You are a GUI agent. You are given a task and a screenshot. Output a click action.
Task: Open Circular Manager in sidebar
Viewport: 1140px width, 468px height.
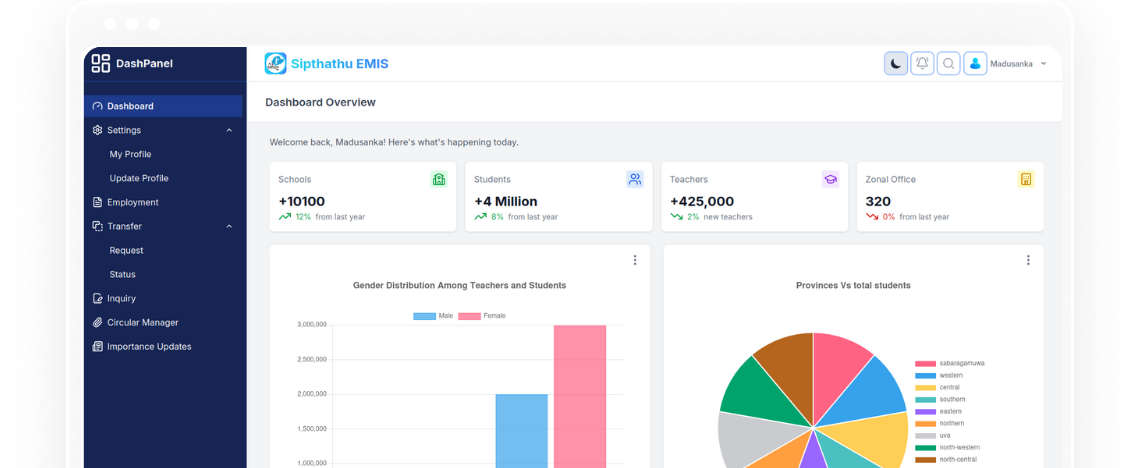pos(142,322)
